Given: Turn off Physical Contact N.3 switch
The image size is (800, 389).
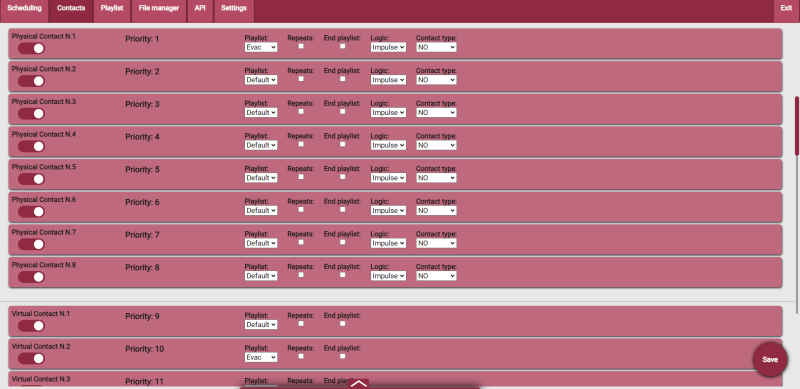Looking at the screenshot, I should coord(31,114).
